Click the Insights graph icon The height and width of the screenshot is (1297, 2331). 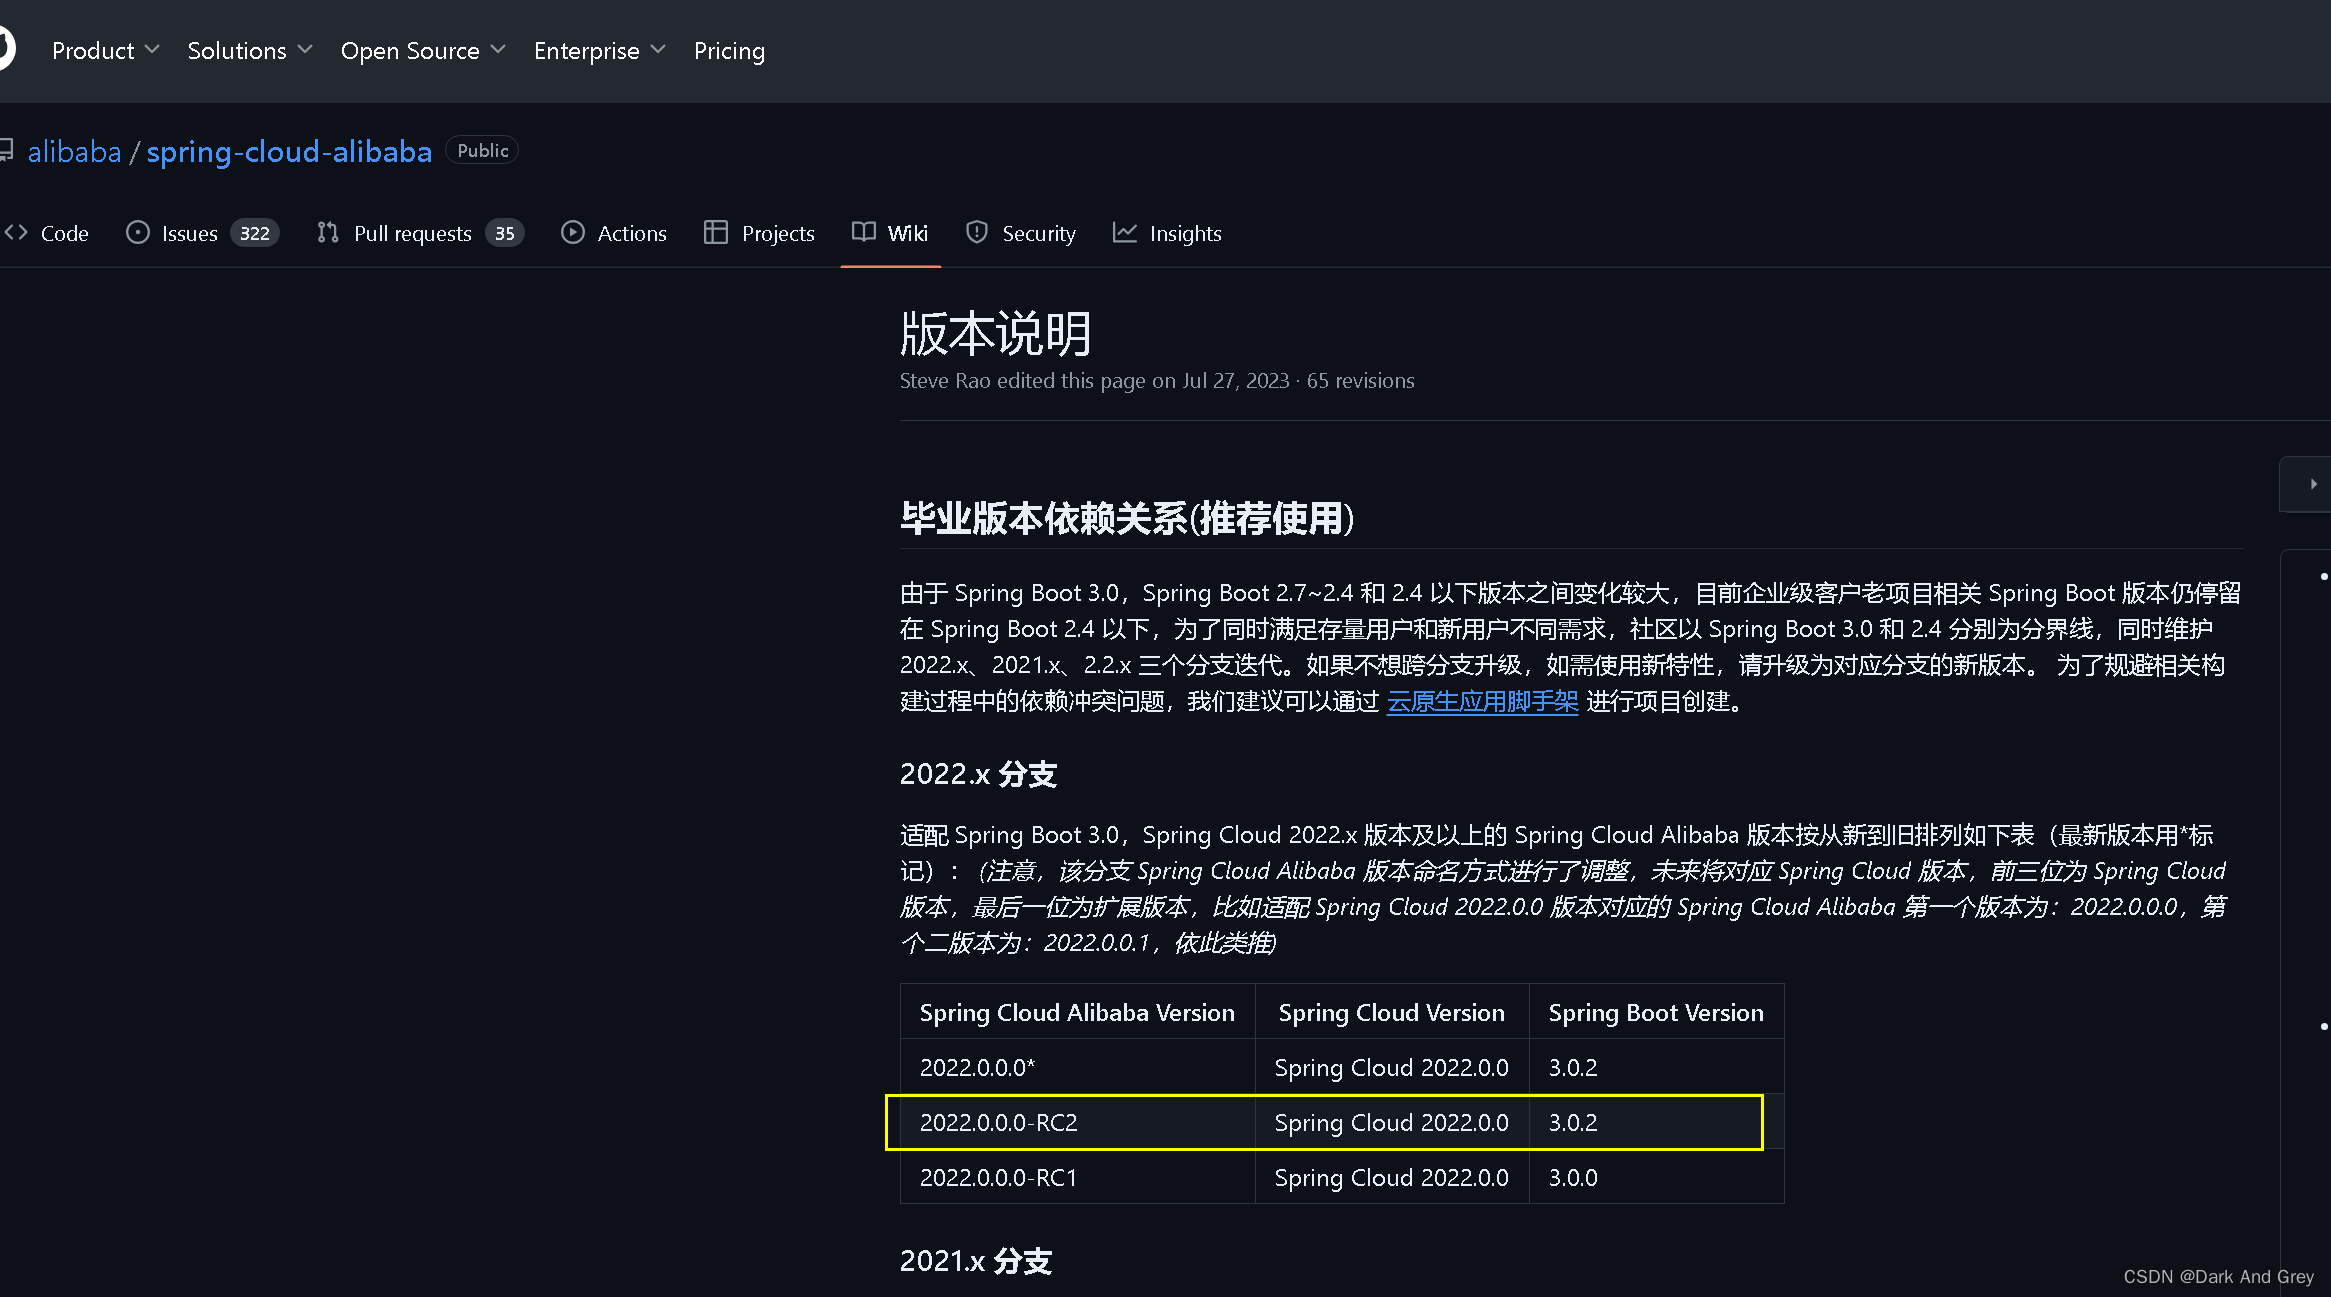point(1125,232)
